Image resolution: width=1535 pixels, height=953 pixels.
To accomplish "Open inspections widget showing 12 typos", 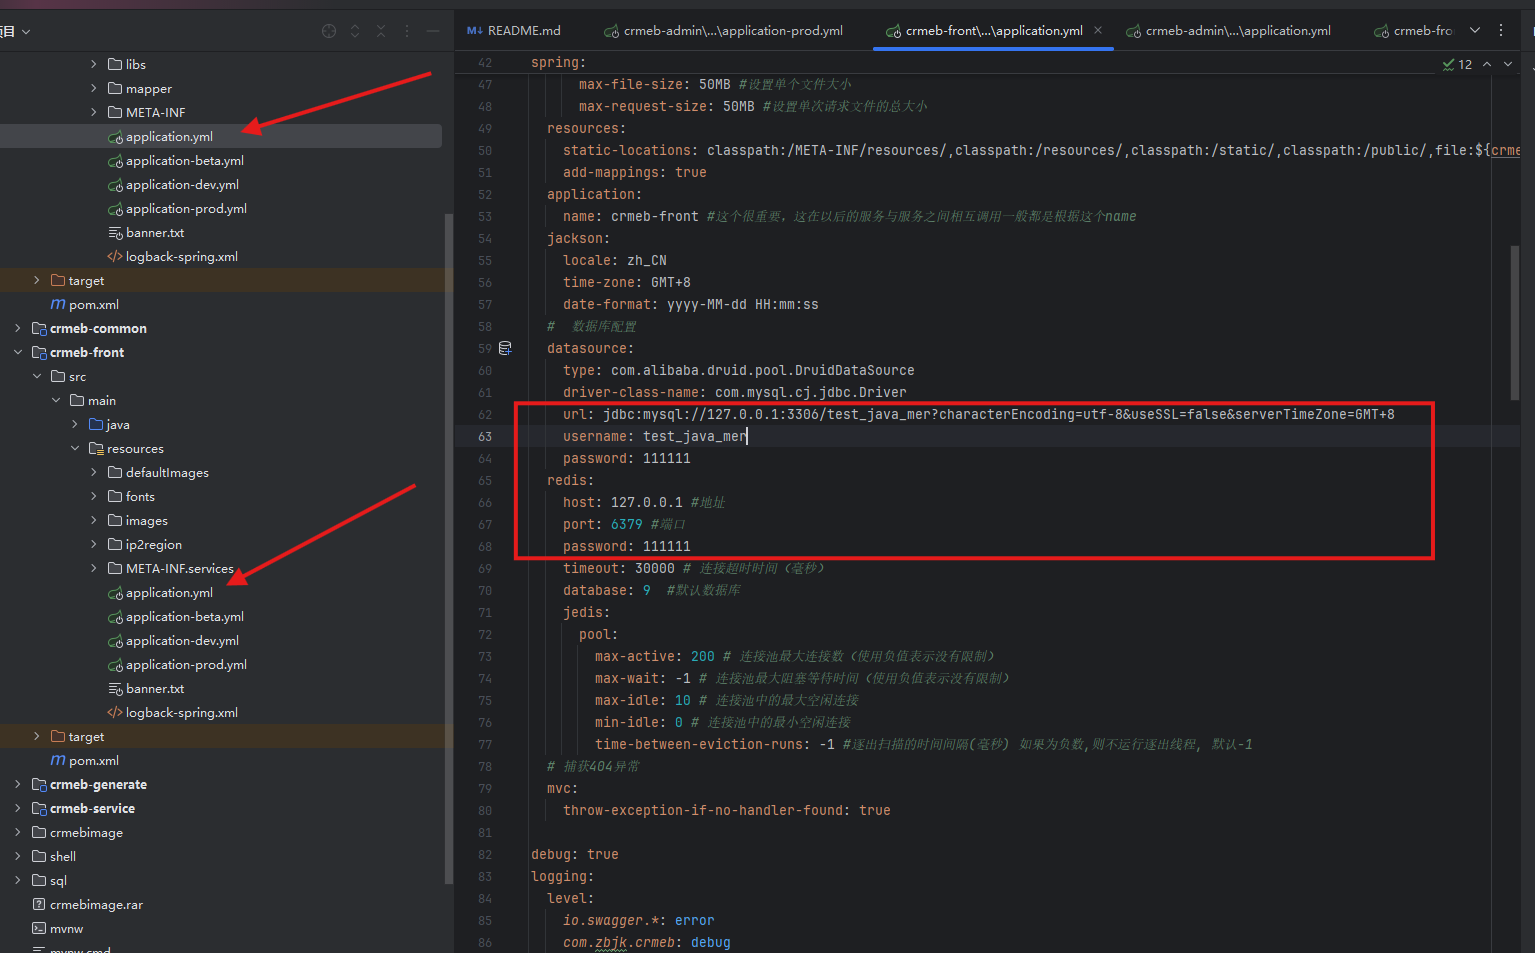I will pyautogui.click(x=1457, y=64).
